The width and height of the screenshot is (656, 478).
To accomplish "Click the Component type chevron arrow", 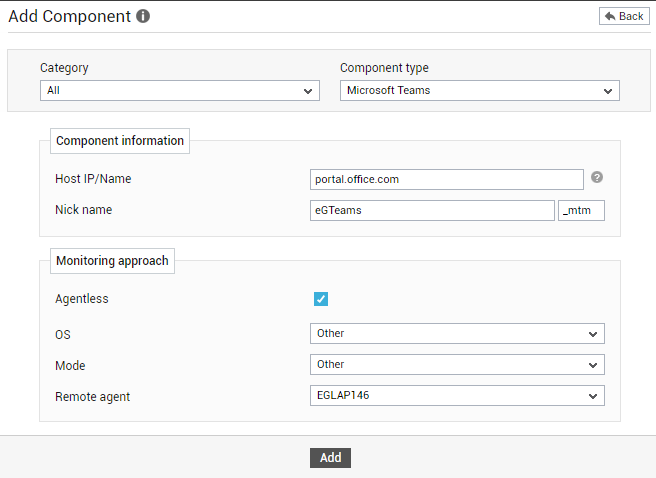I will (608, 91).
